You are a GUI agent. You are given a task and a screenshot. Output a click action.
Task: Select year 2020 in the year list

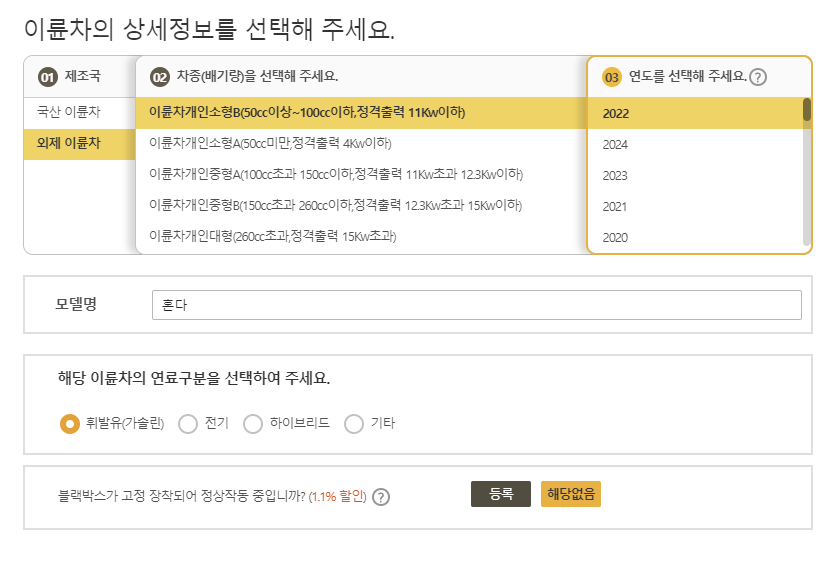696,237
